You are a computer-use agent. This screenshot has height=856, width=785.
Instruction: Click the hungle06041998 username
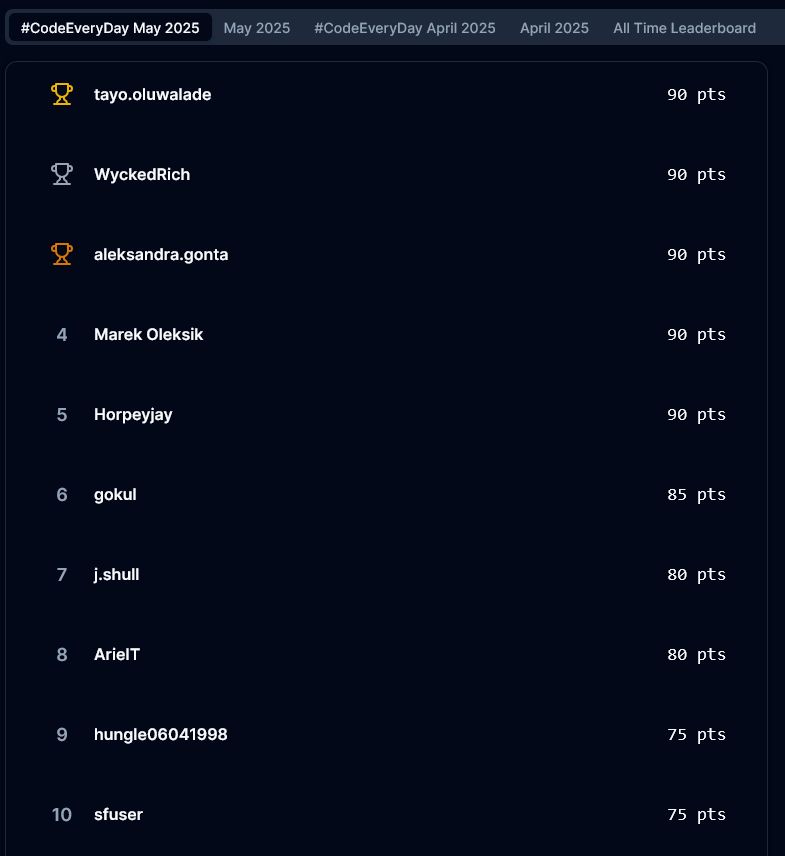160,735
